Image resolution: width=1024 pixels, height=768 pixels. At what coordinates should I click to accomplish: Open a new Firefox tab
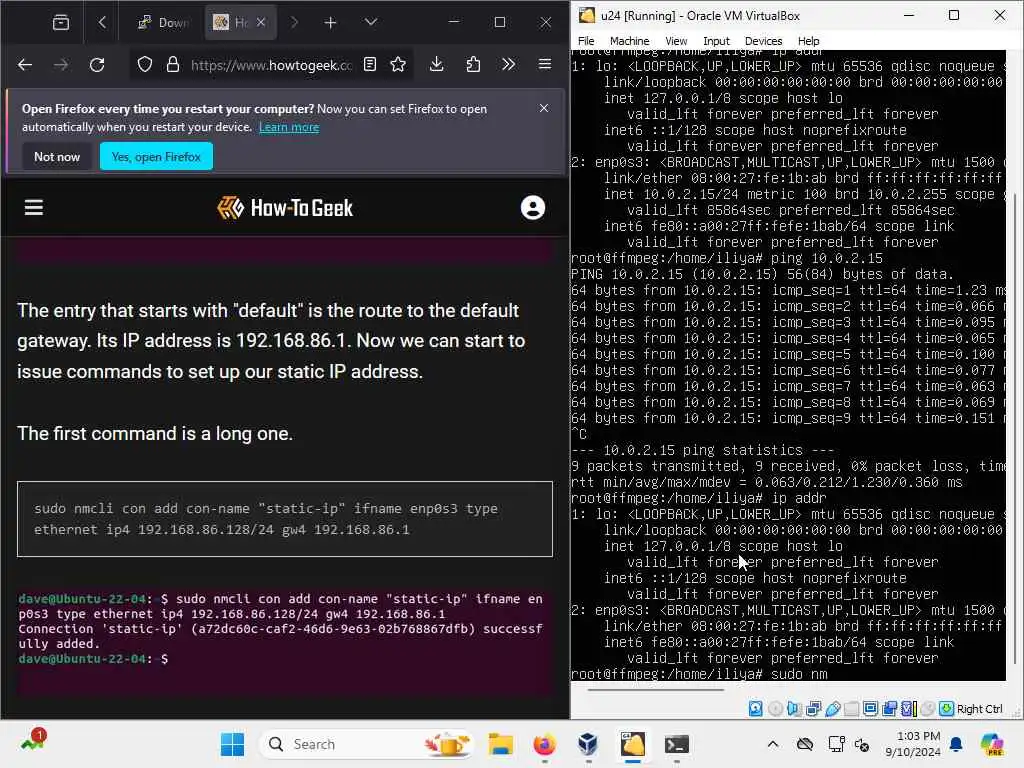330,23
